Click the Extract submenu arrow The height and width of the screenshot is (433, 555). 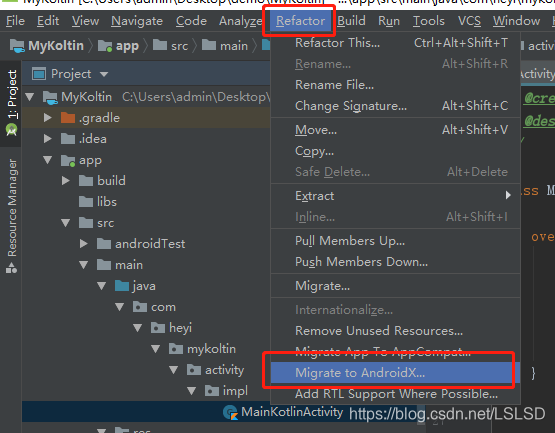[x=508, y=195]
